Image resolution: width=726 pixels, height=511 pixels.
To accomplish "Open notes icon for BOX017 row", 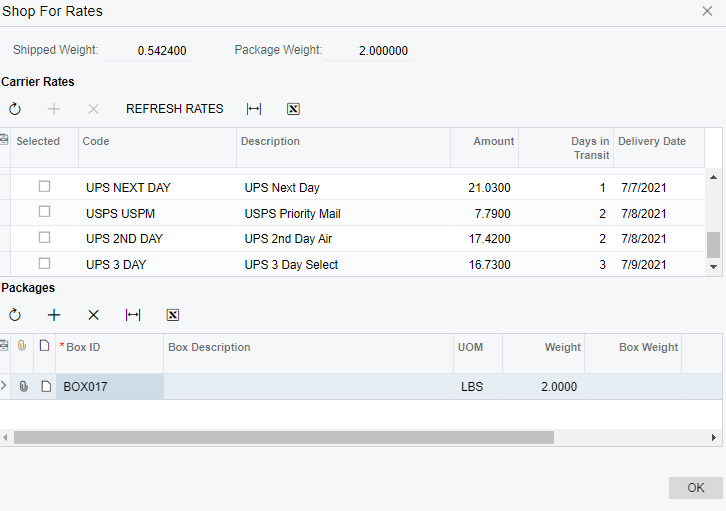I will tap(46, 386).
